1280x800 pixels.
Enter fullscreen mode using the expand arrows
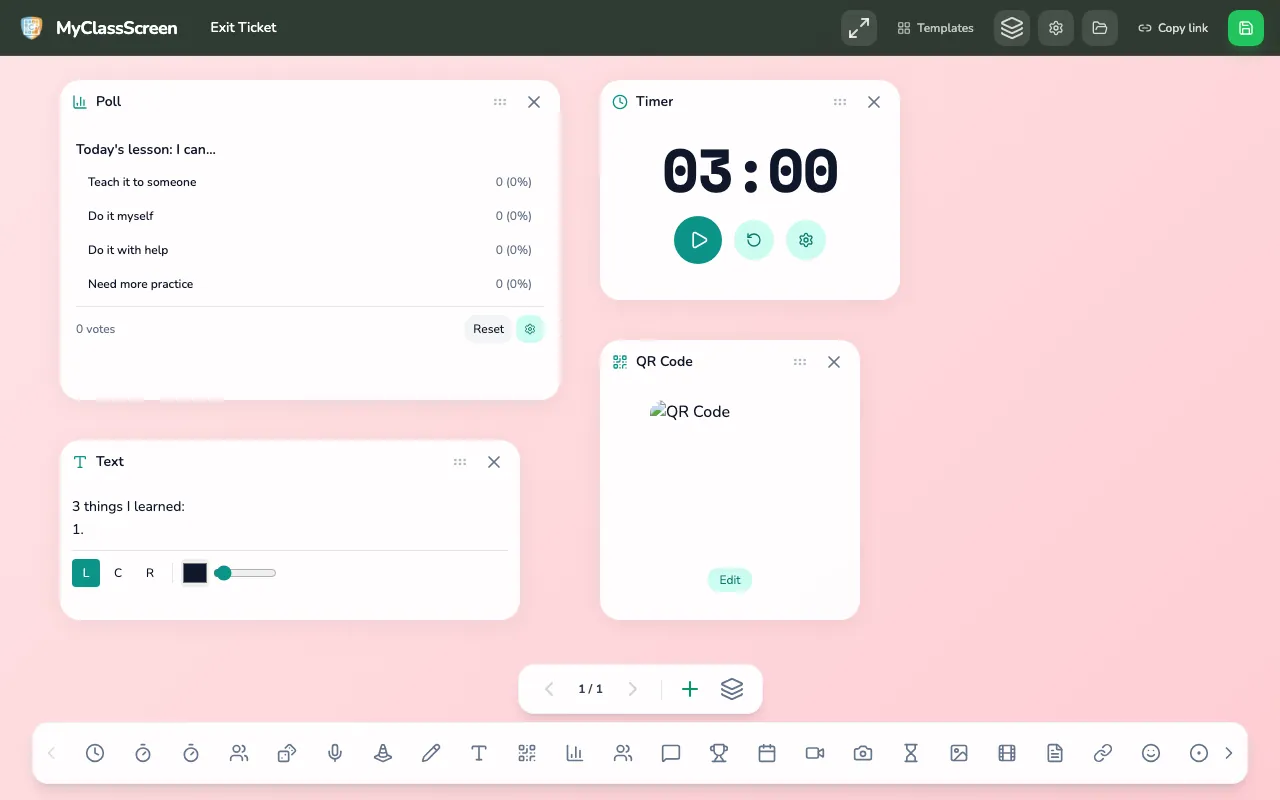click(x=859, y=28)
